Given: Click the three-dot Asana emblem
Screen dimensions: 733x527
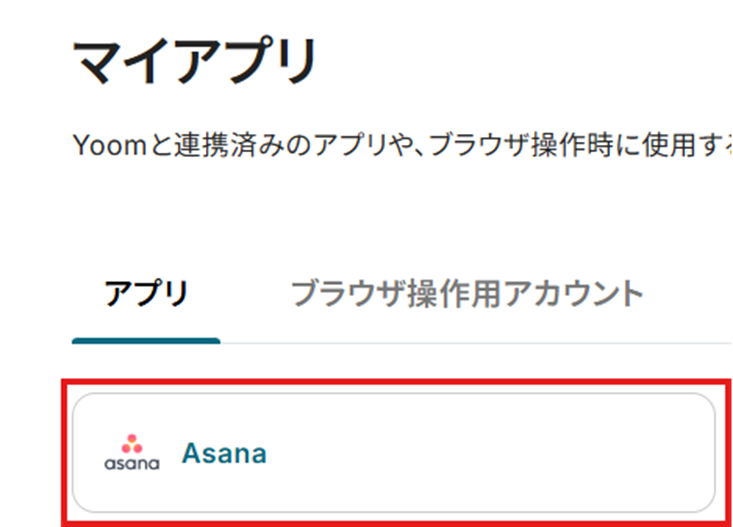Looking at the screenshot, I should [x=131, y=443].
